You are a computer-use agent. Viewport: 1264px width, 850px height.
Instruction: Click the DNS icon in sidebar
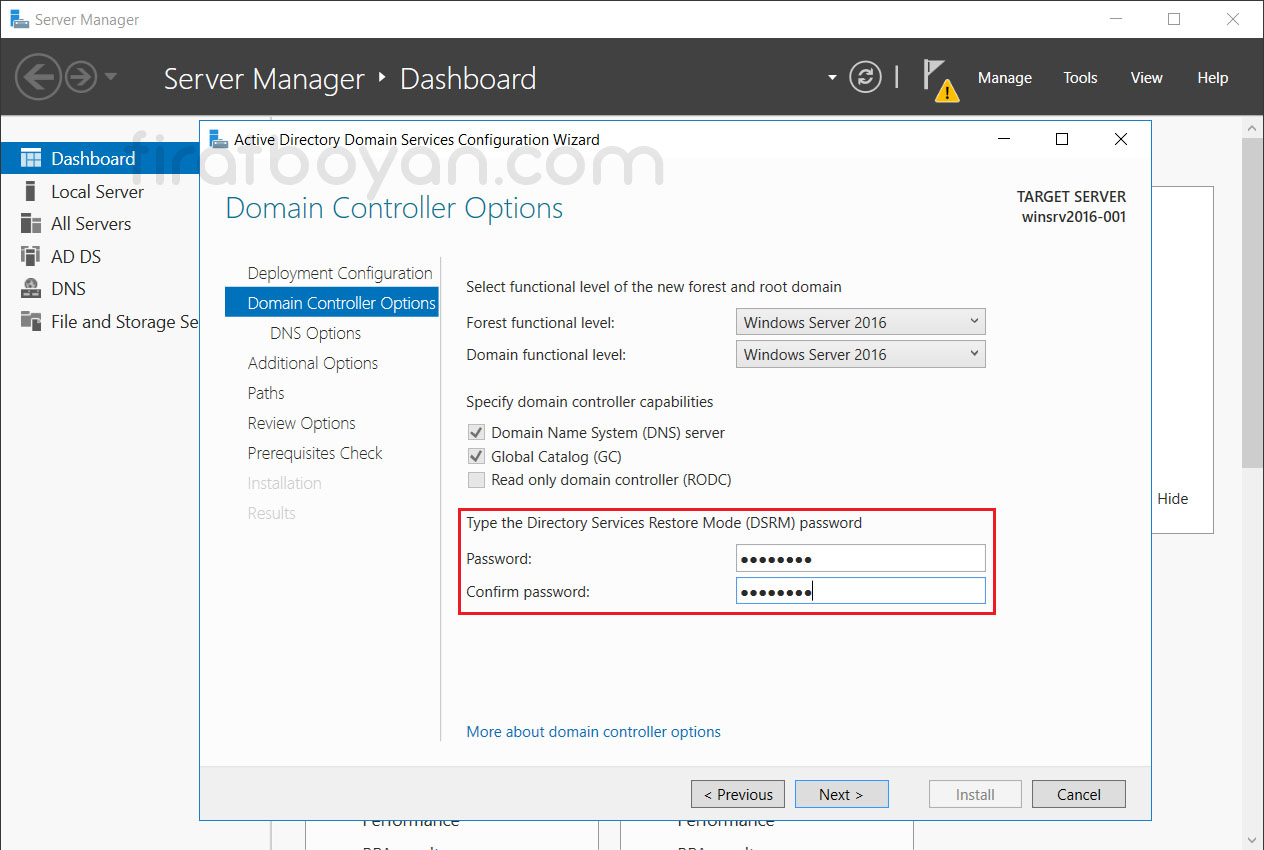(x=31, y=289)
